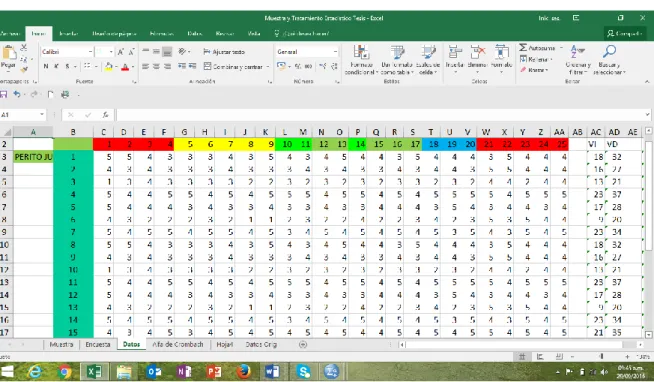This screenshot has width=654, height=382.
Task: Open the Archivo menu tab
Action: 10,34
